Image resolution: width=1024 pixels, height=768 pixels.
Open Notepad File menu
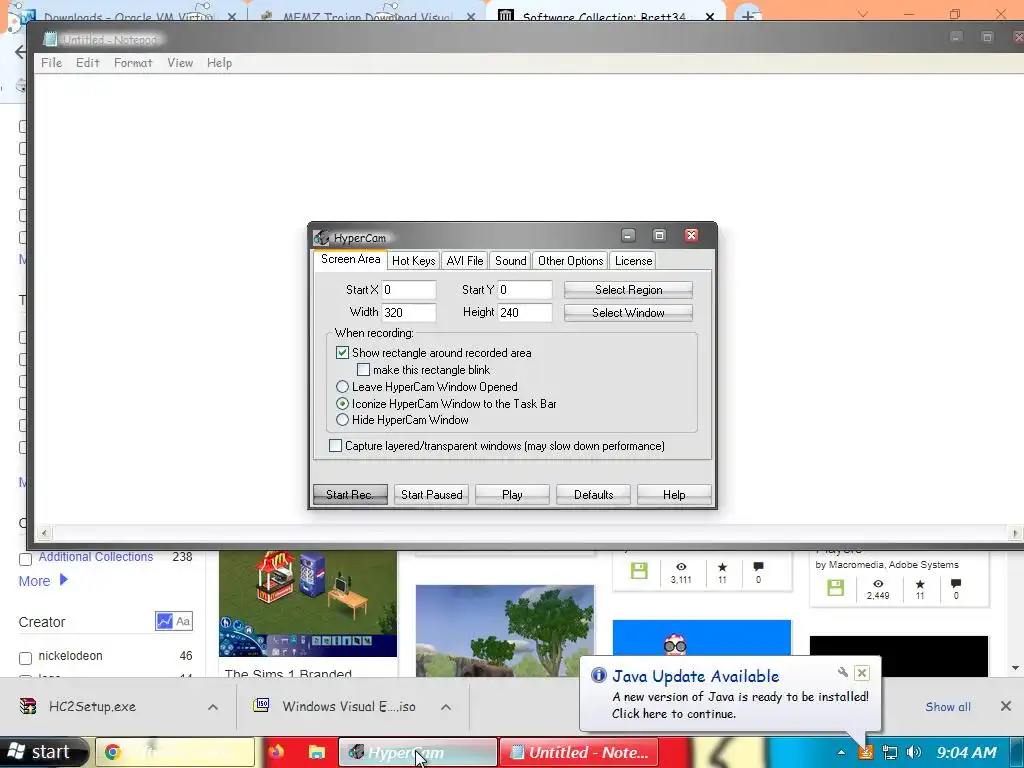click(x=52, y=63)
